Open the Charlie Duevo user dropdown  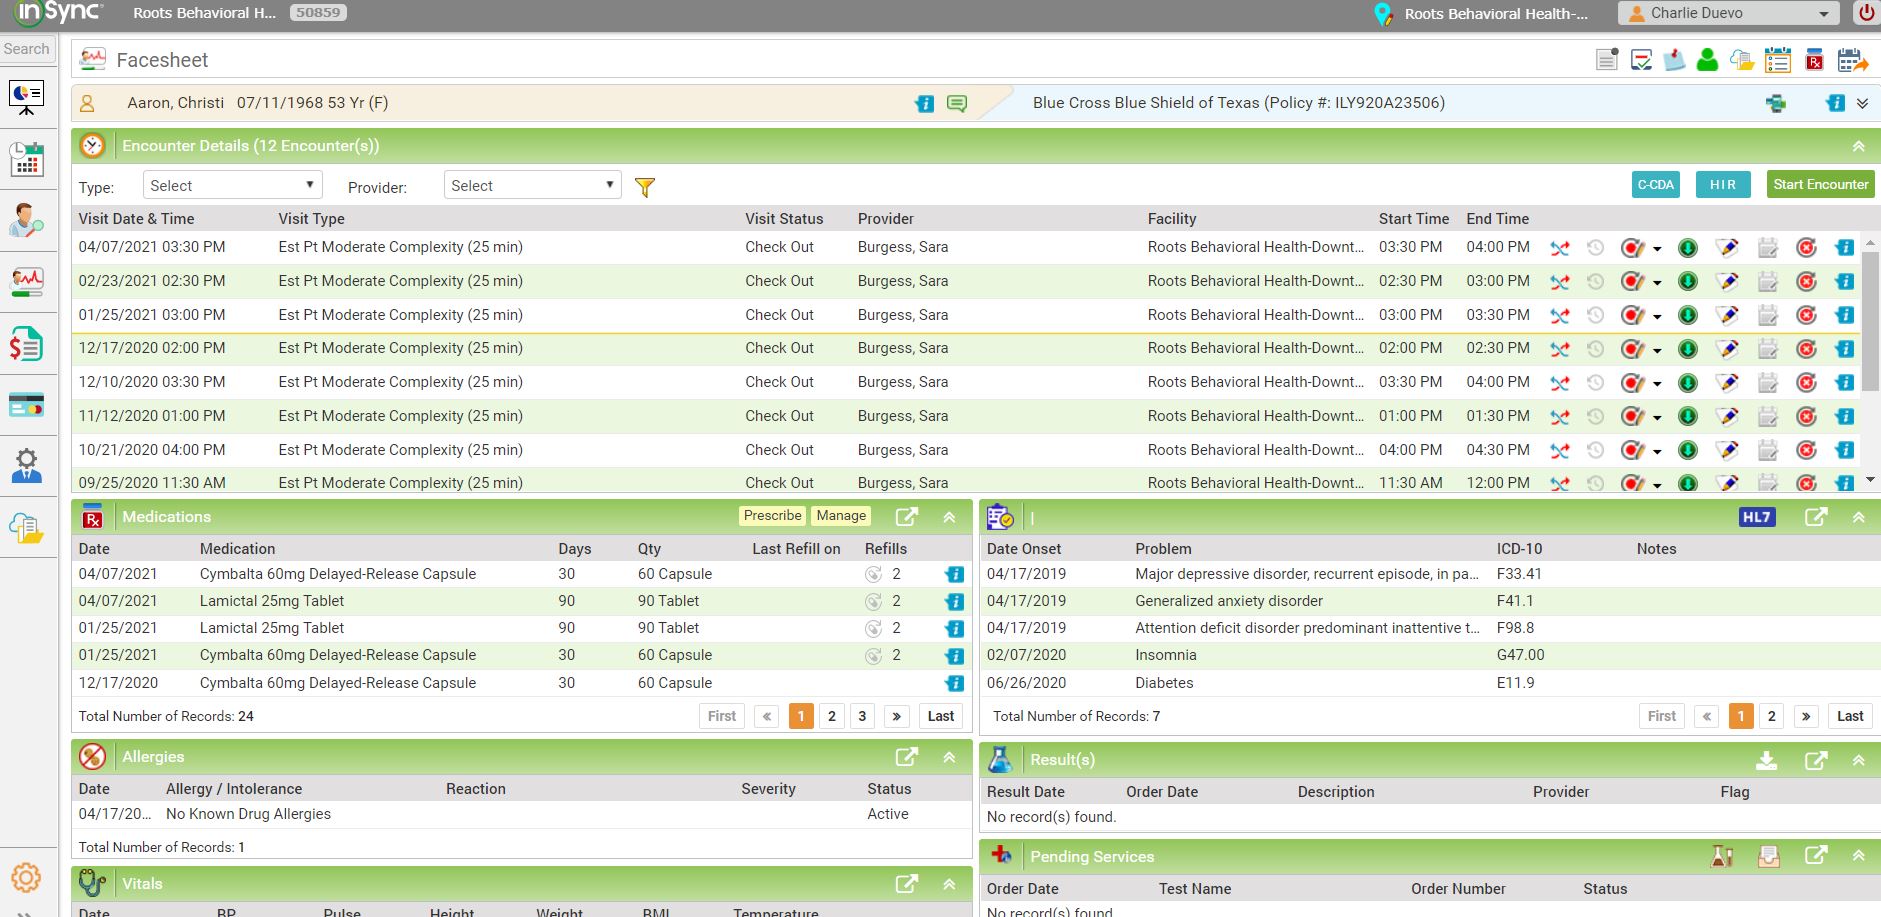coord(1729,13)
